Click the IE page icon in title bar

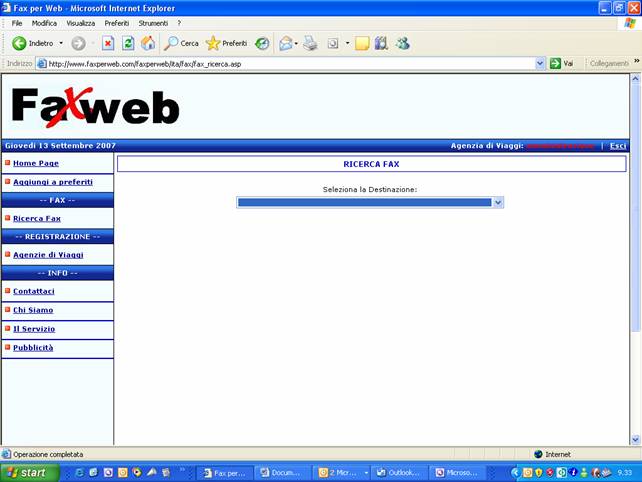click(x=6, y=7)
